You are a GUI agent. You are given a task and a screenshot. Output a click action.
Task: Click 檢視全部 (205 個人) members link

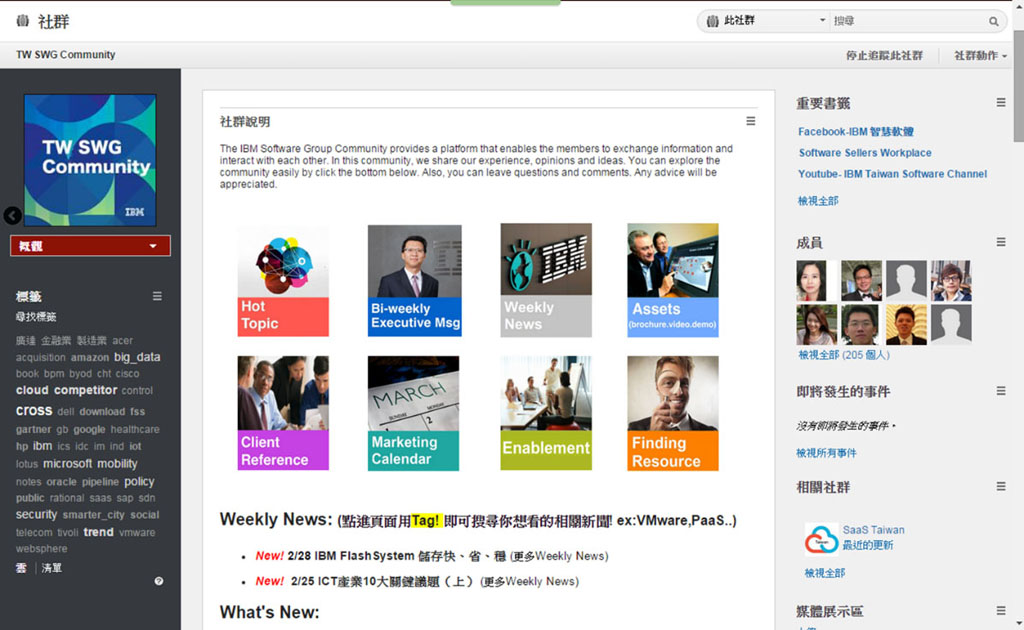(x=844, y=355)
